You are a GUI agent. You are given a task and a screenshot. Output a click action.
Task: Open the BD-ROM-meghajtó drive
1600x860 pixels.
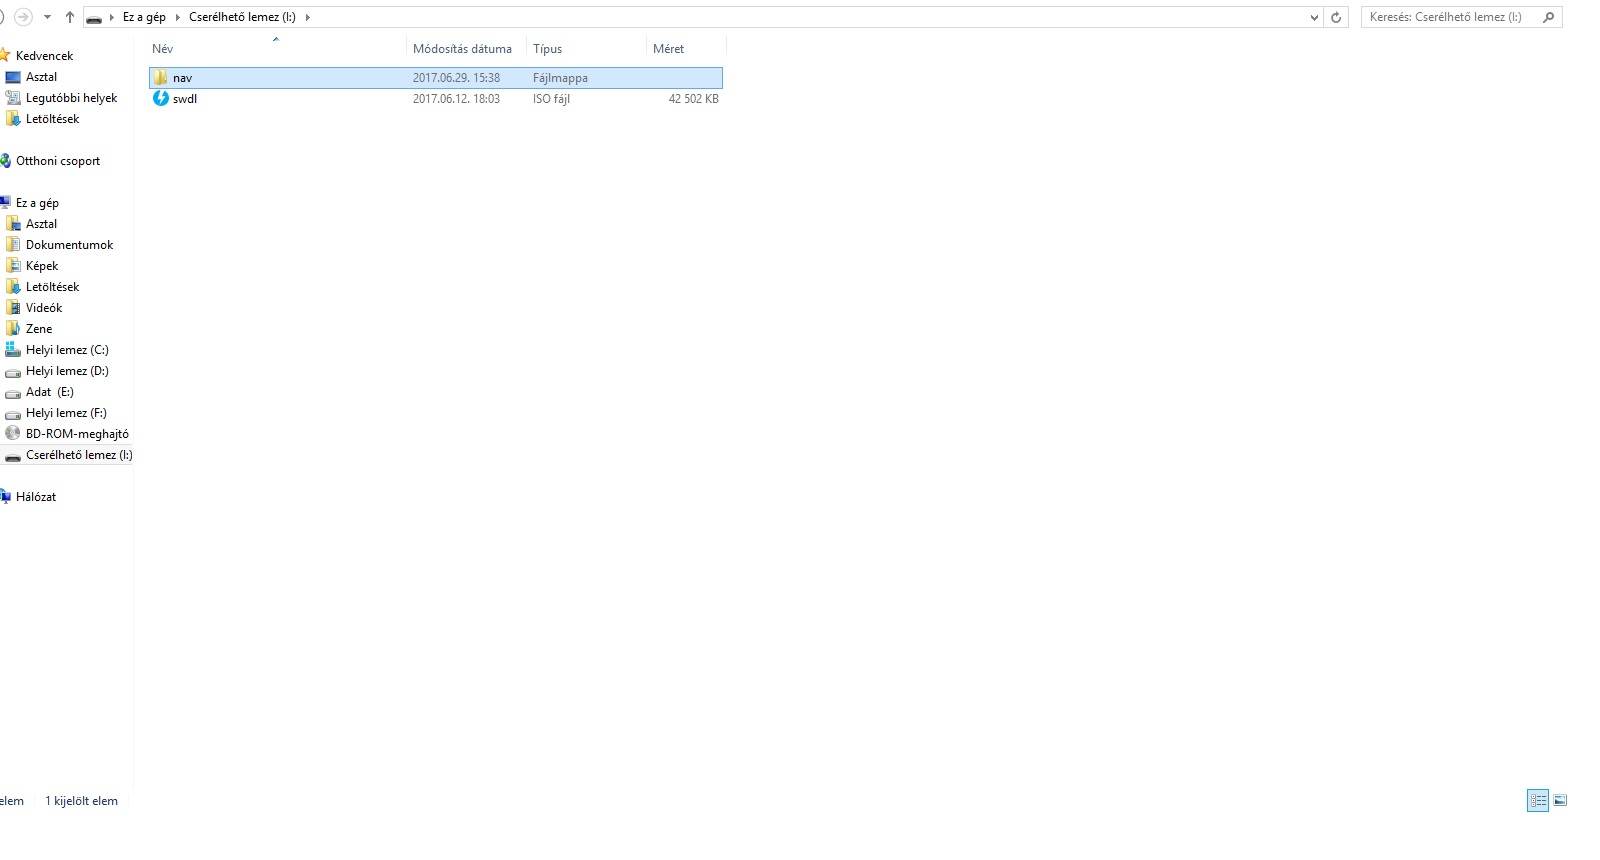[76, 434]
